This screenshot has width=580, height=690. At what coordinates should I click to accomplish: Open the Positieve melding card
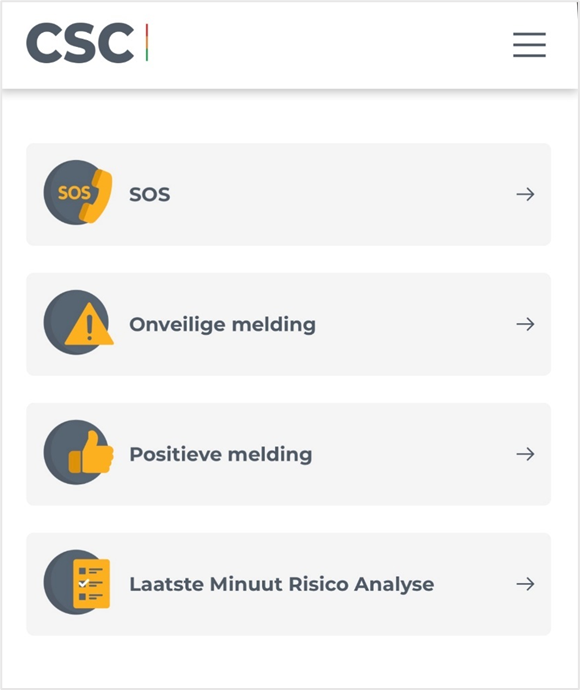[289, 454]
